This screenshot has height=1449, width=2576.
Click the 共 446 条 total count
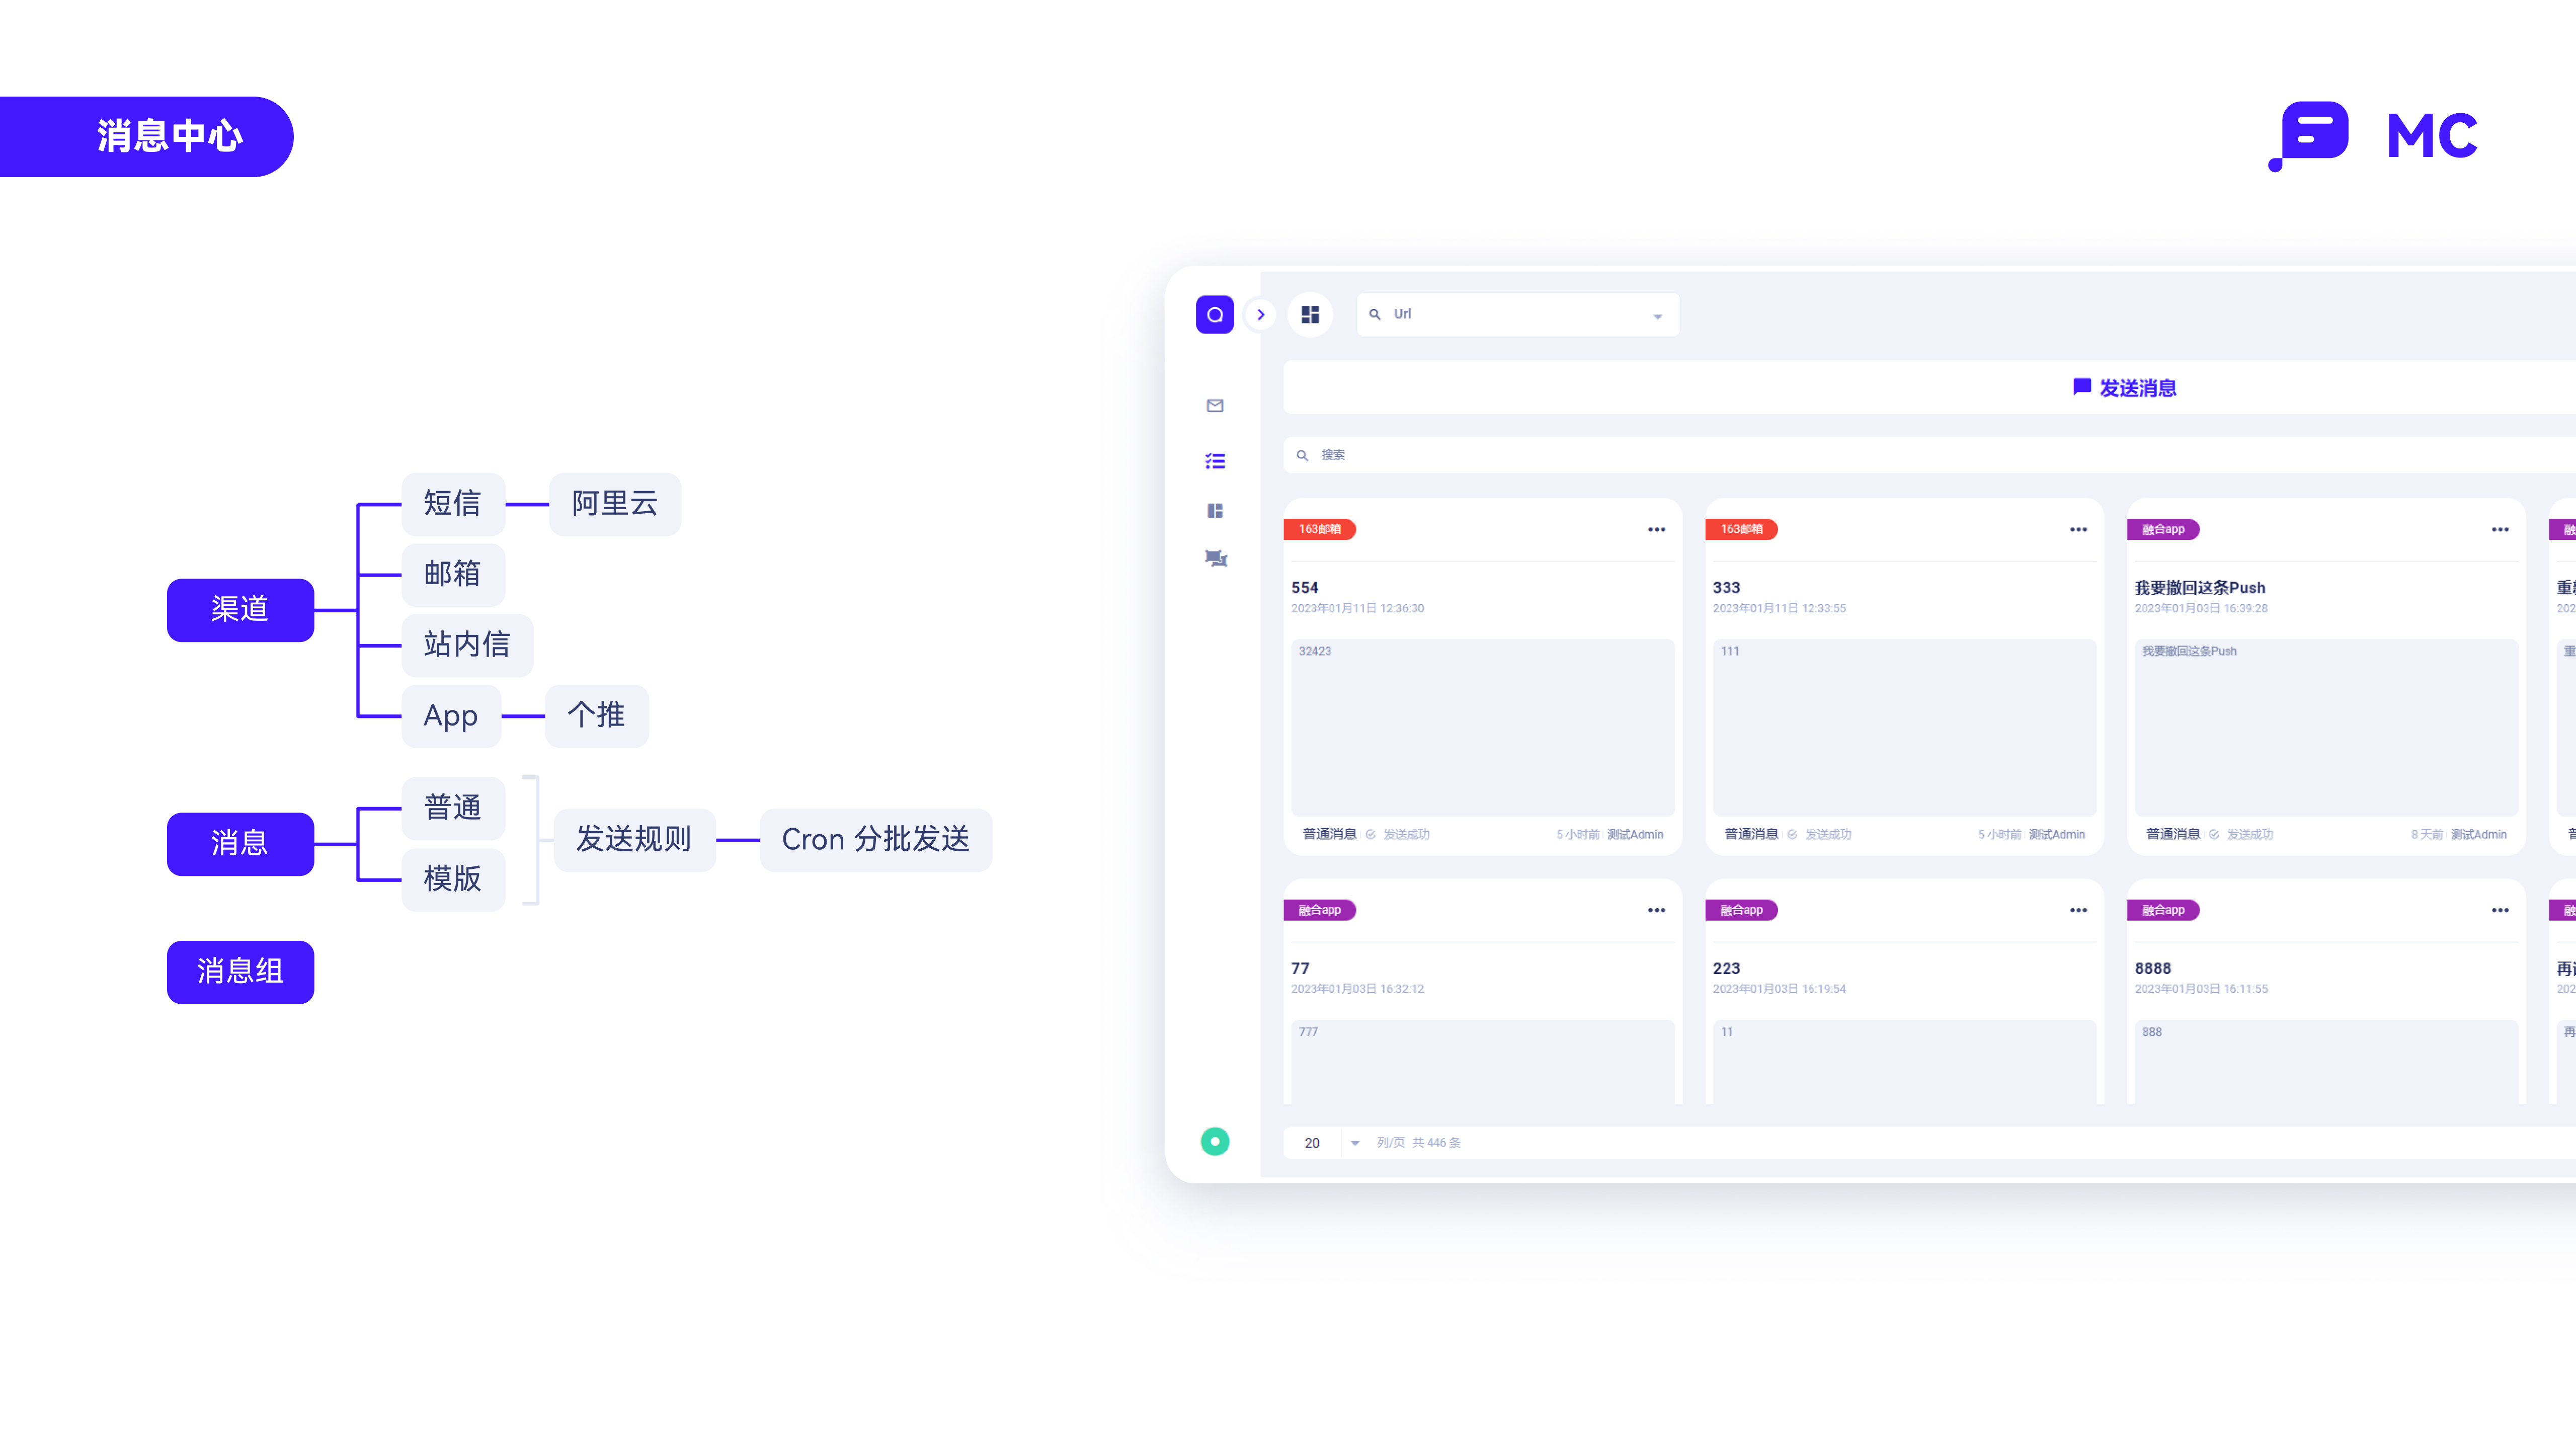1436,1143
